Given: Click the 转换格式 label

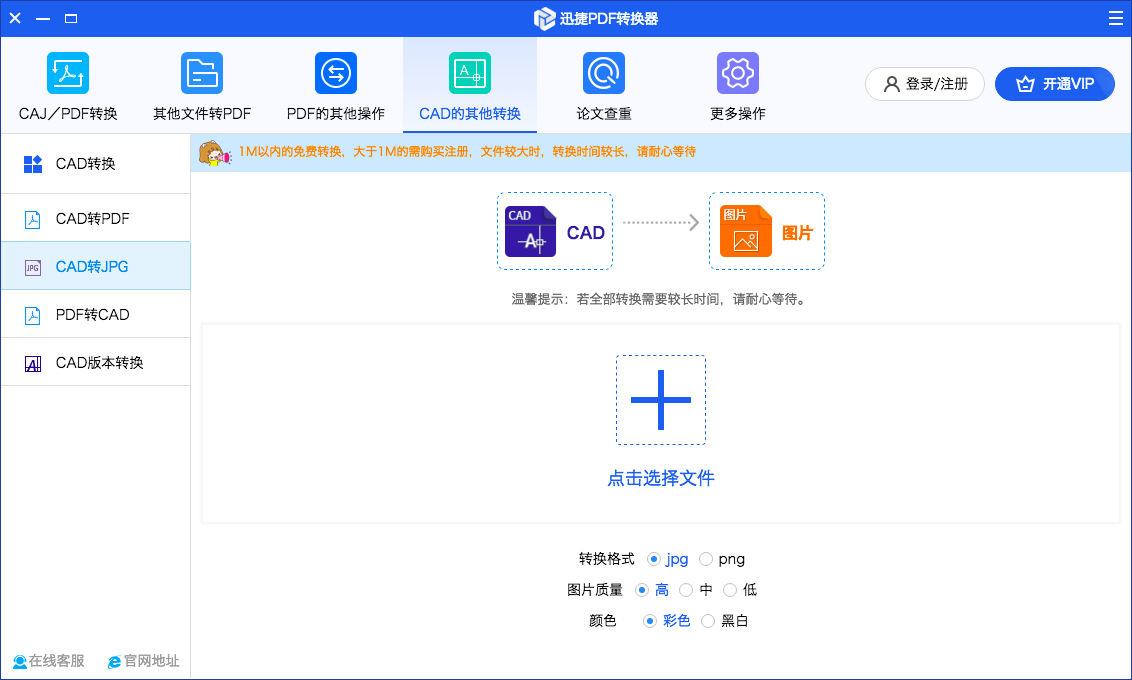Looking at the screenshot, I should 606,559.
